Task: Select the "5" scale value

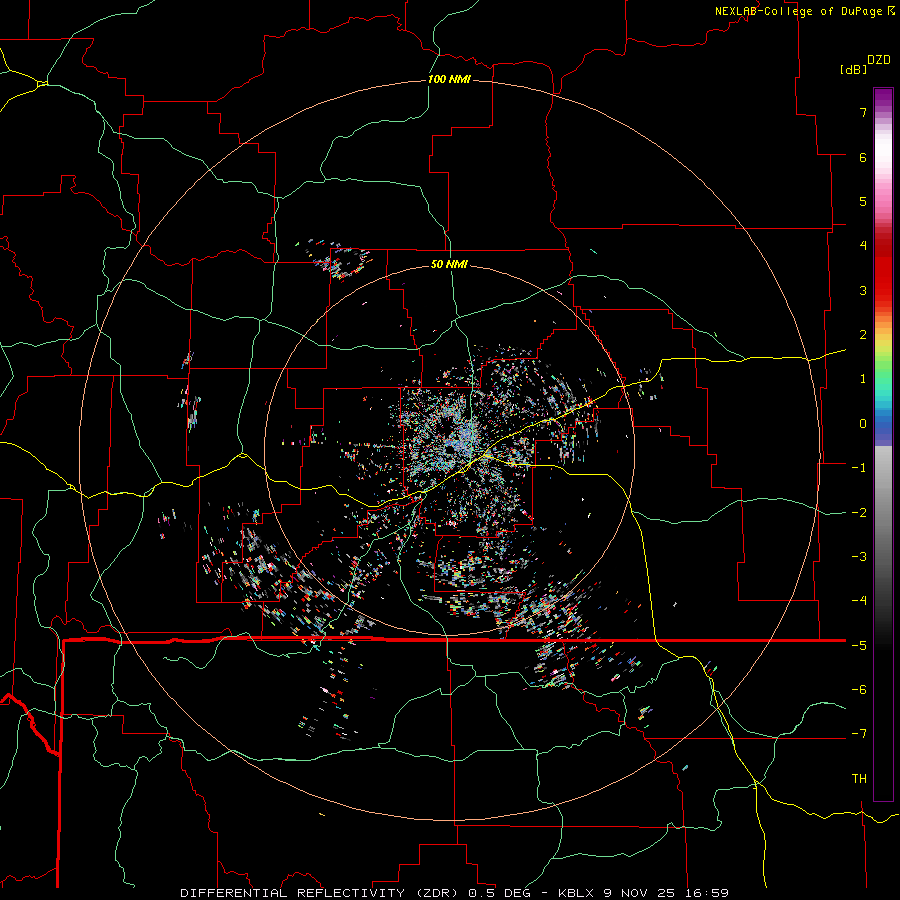Action: [863, 201]
